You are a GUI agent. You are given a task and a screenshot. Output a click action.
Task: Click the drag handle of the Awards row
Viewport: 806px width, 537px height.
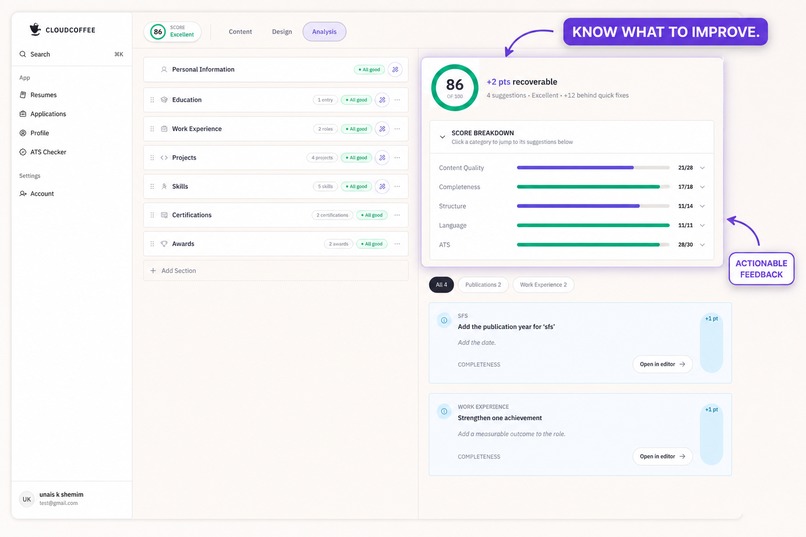point(152,244)
